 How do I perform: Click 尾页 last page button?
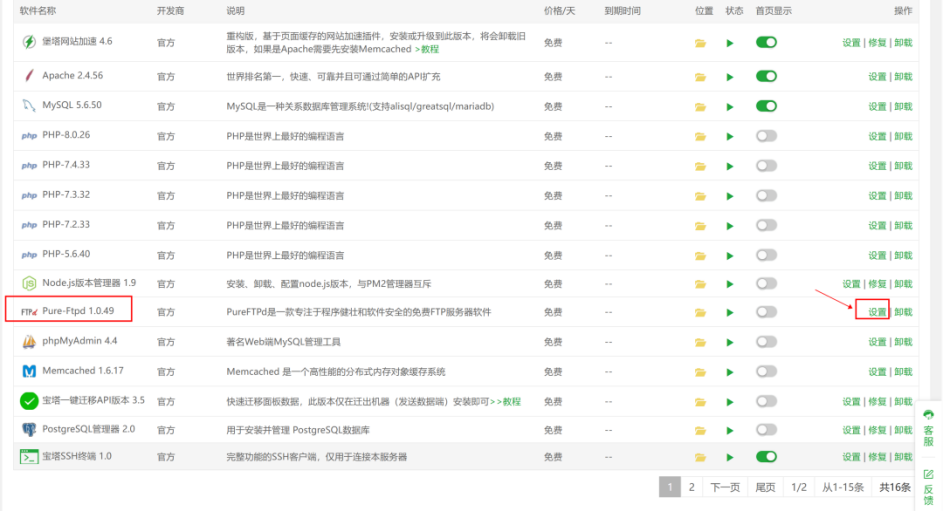point(765,487)
